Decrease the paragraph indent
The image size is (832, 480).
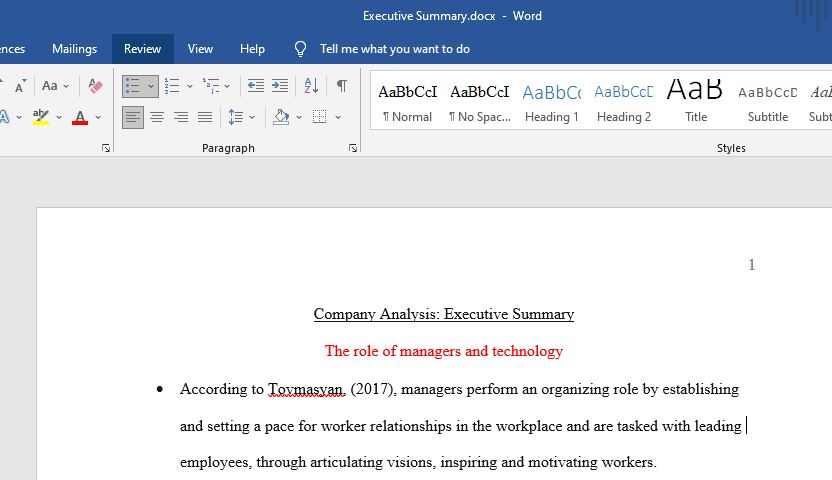pos(256,86)
